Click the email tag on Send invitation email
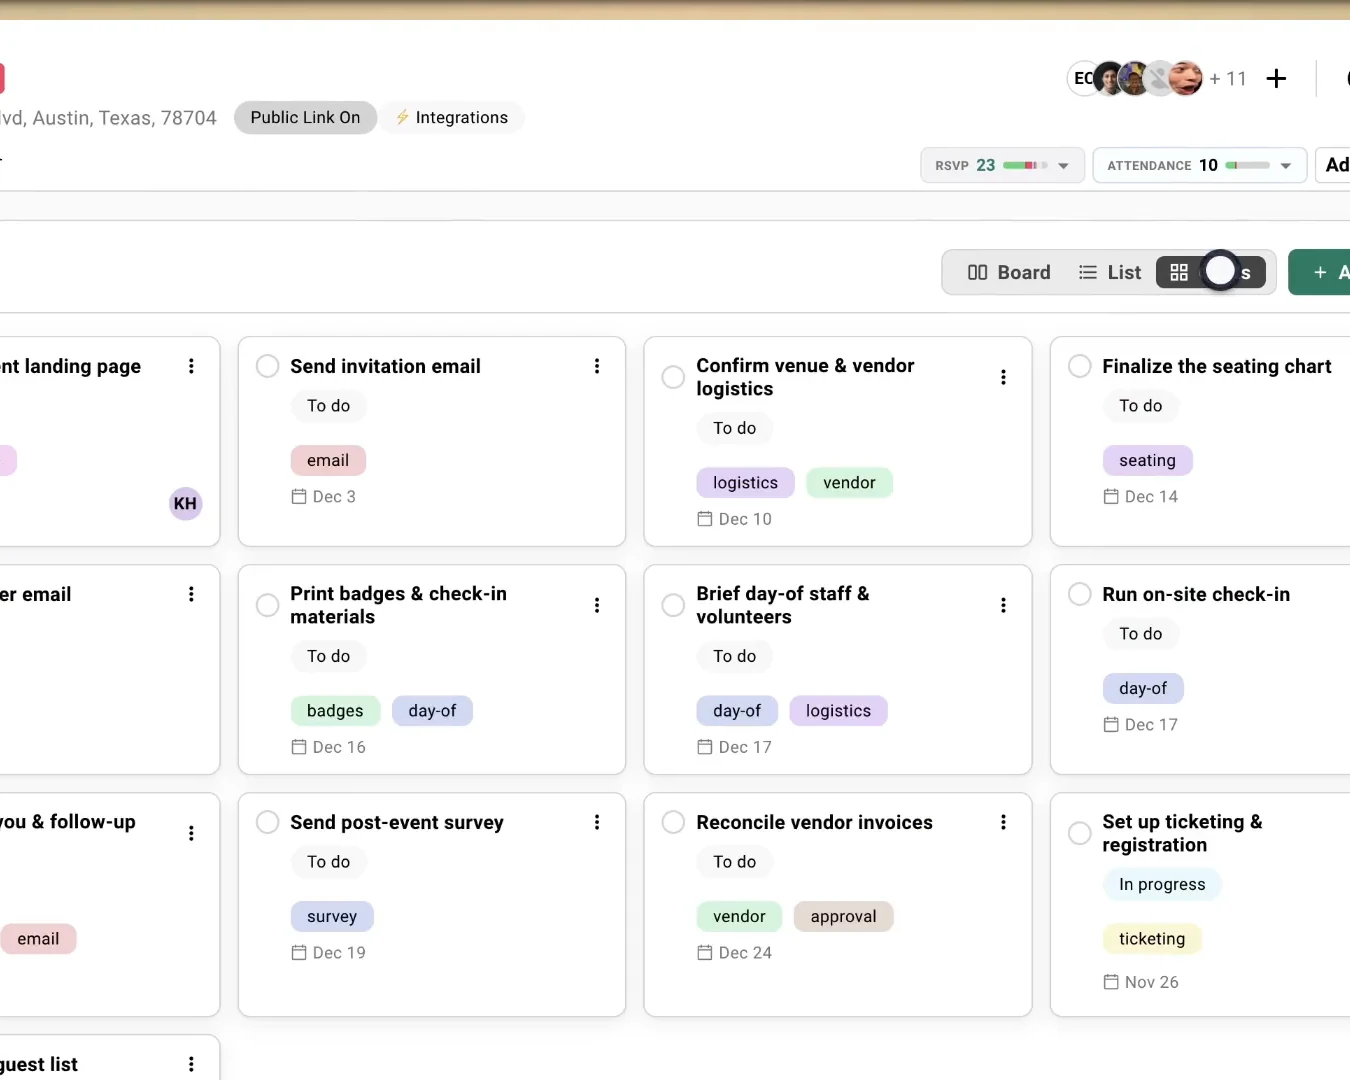This screenshot has width=1350, height=1080. coord(328,460)
